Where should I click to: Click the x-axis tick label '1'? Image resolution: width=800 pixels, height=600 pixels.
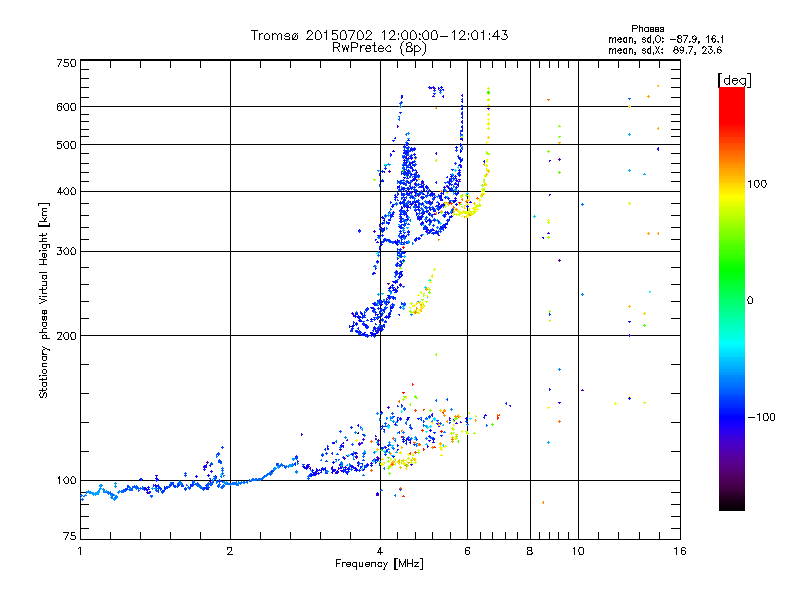[80, 551]
